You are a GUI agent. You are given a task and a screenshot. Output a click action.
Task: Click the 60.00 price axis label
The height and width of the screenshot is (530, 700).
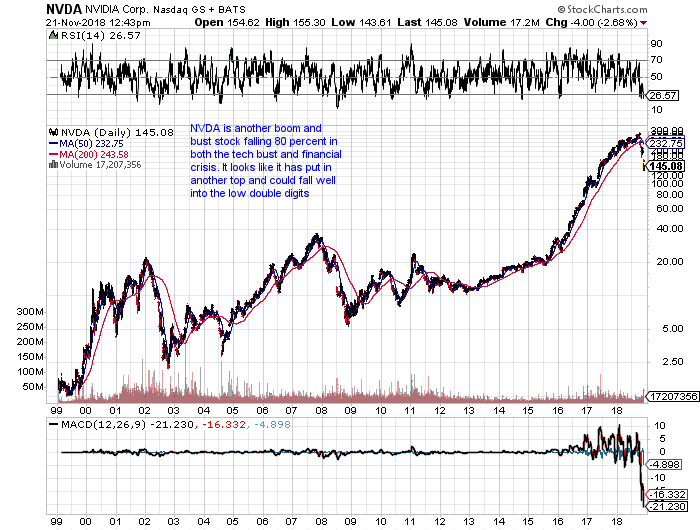click(670, 209)
